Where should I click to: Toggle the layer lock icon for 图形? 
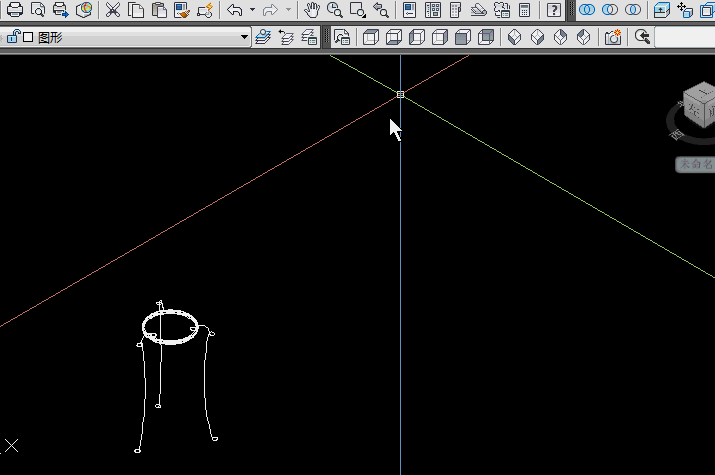[13, 37]
